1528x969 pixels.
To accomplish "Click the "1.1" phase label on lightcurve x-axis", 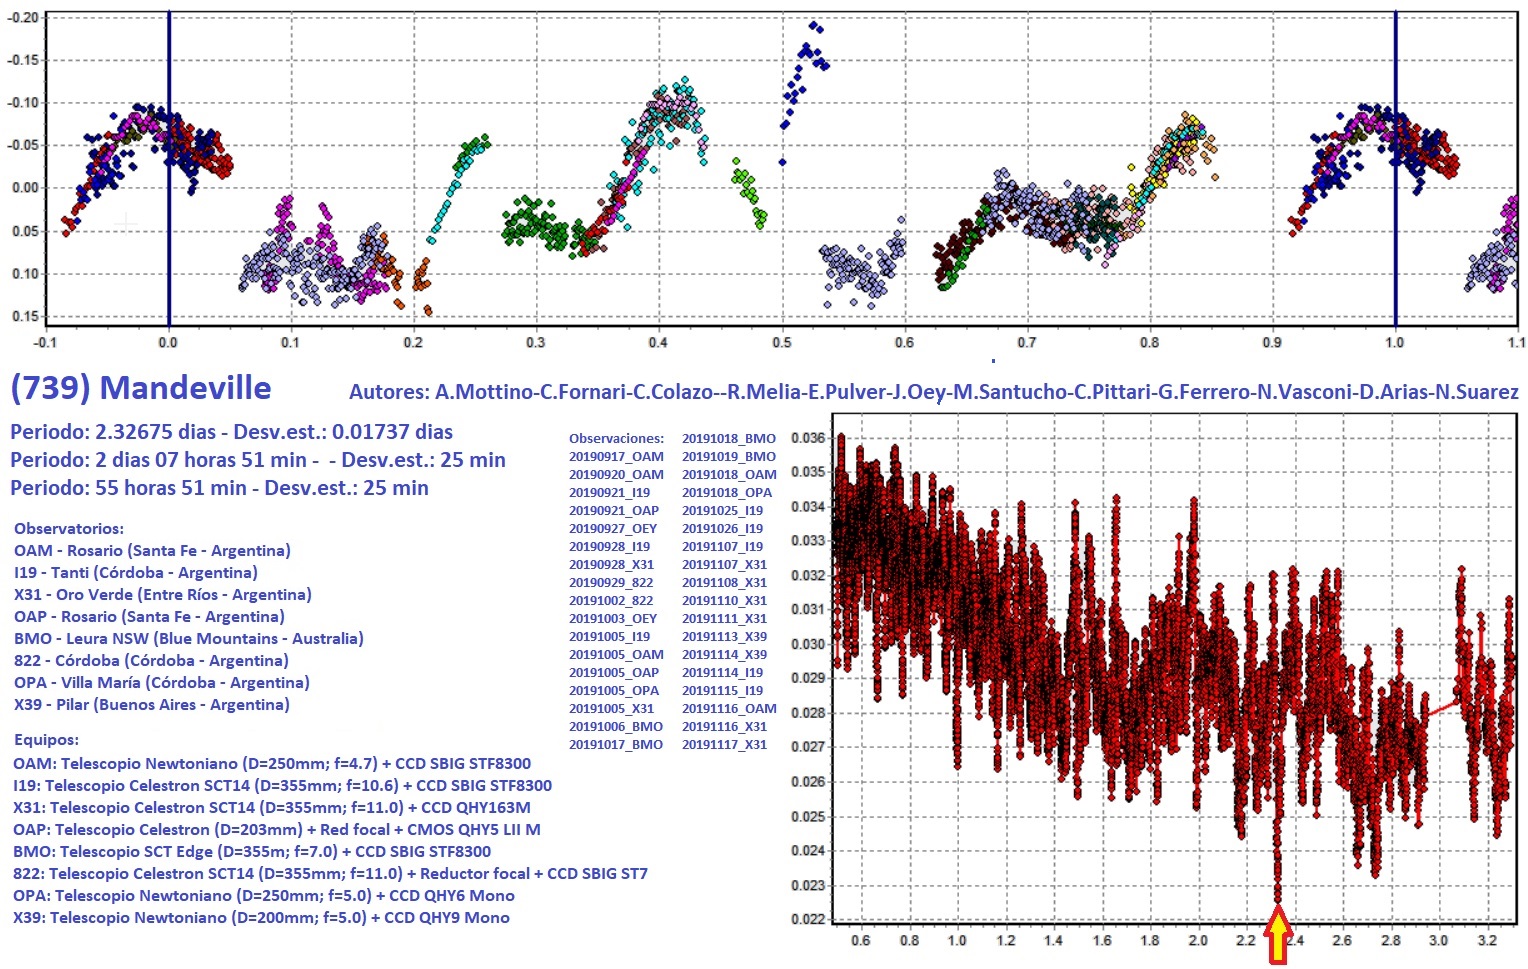I will point(1516,342).
